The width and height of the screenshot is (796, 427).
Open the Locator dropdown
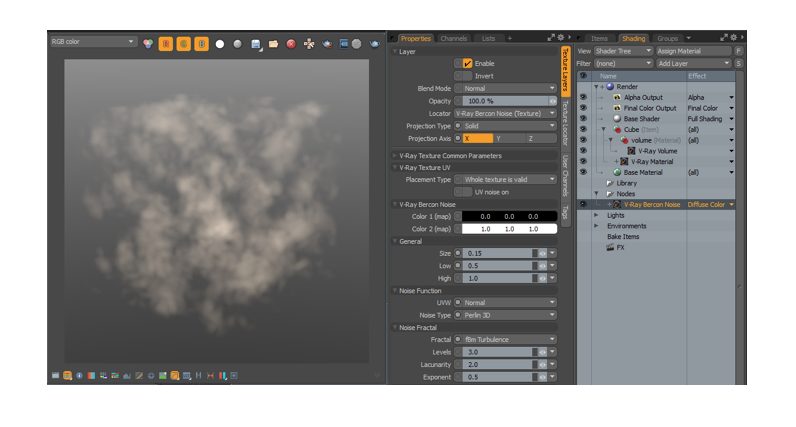505,113
